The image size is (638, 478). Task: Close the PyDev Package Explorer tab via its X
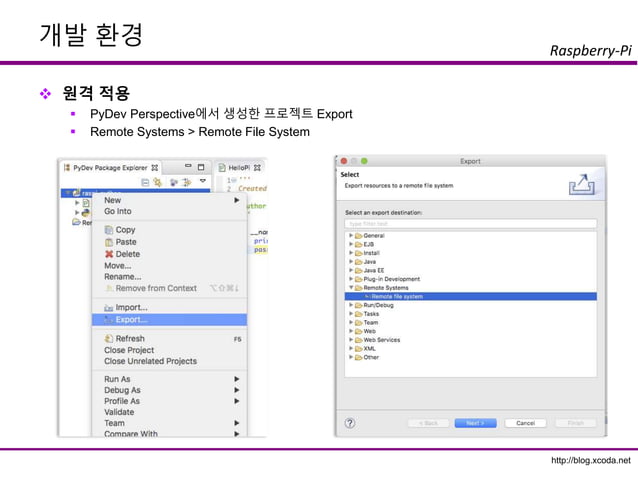(155, 168)
